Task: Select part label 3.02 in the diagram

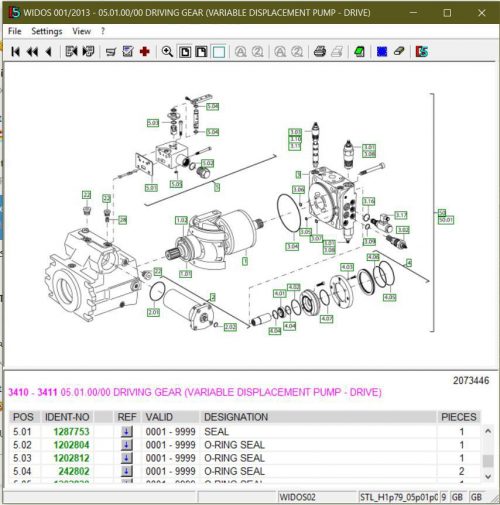Action: click(x=403, y=230)
